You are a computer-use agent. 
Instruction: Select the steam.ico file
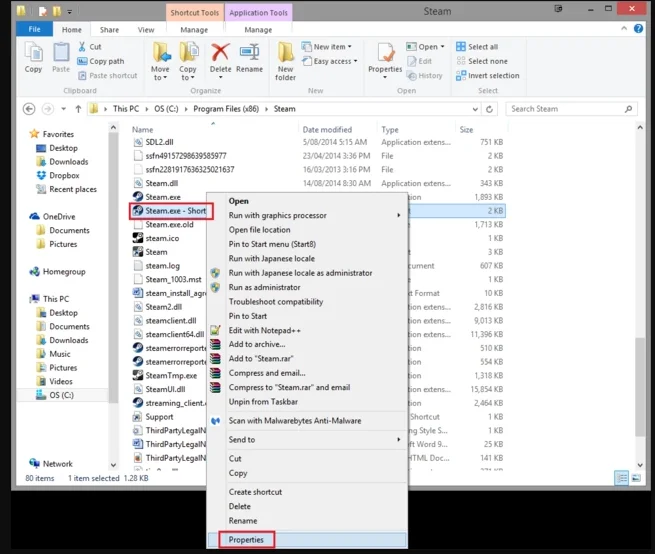coord(162,238)
